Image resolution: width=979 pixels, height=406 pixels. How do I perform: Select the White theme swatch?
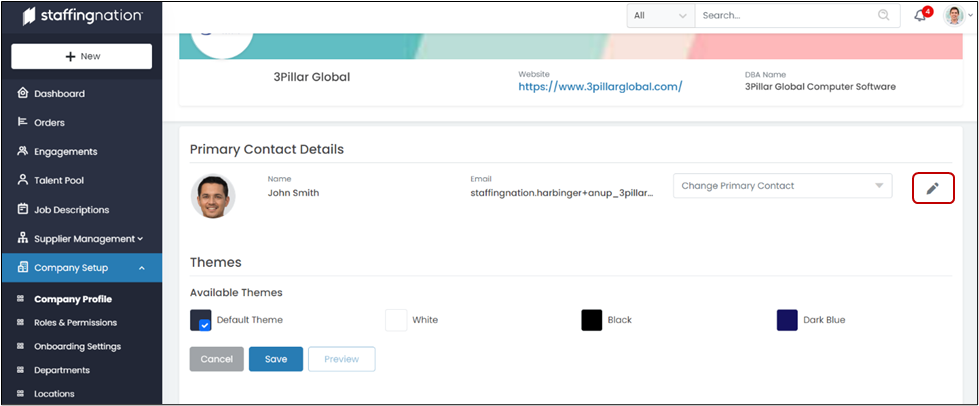(396, 320)
